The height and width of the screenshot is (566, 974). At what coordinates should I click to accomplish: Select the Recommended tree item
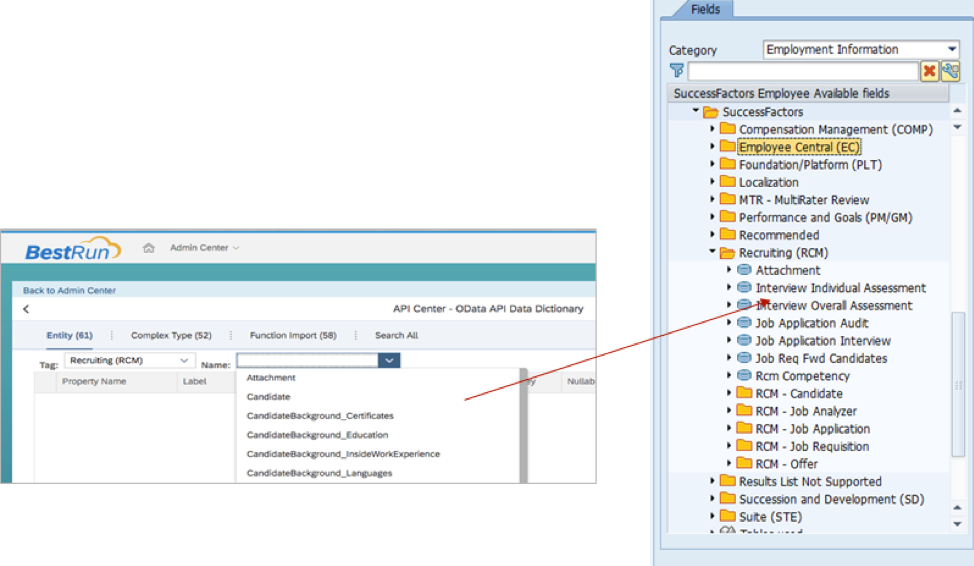click(779, 235)
